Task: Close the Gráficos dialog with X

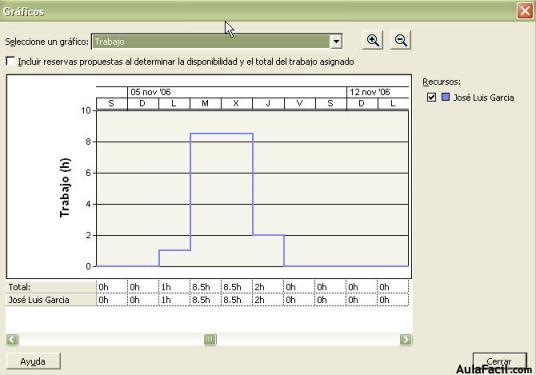Action: [525, 11]
